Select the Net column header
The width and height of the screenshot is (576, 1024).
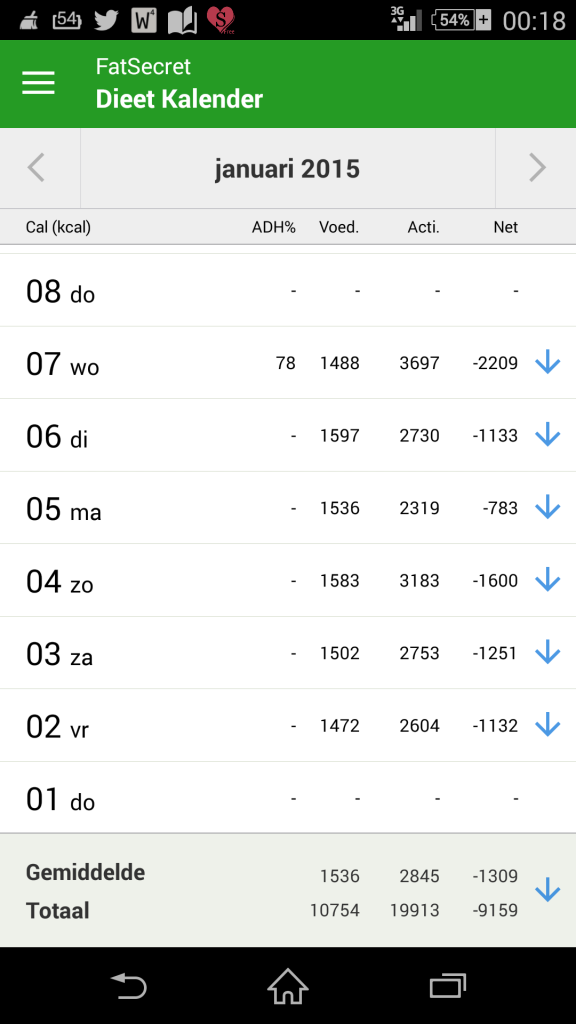pos(505,227)
